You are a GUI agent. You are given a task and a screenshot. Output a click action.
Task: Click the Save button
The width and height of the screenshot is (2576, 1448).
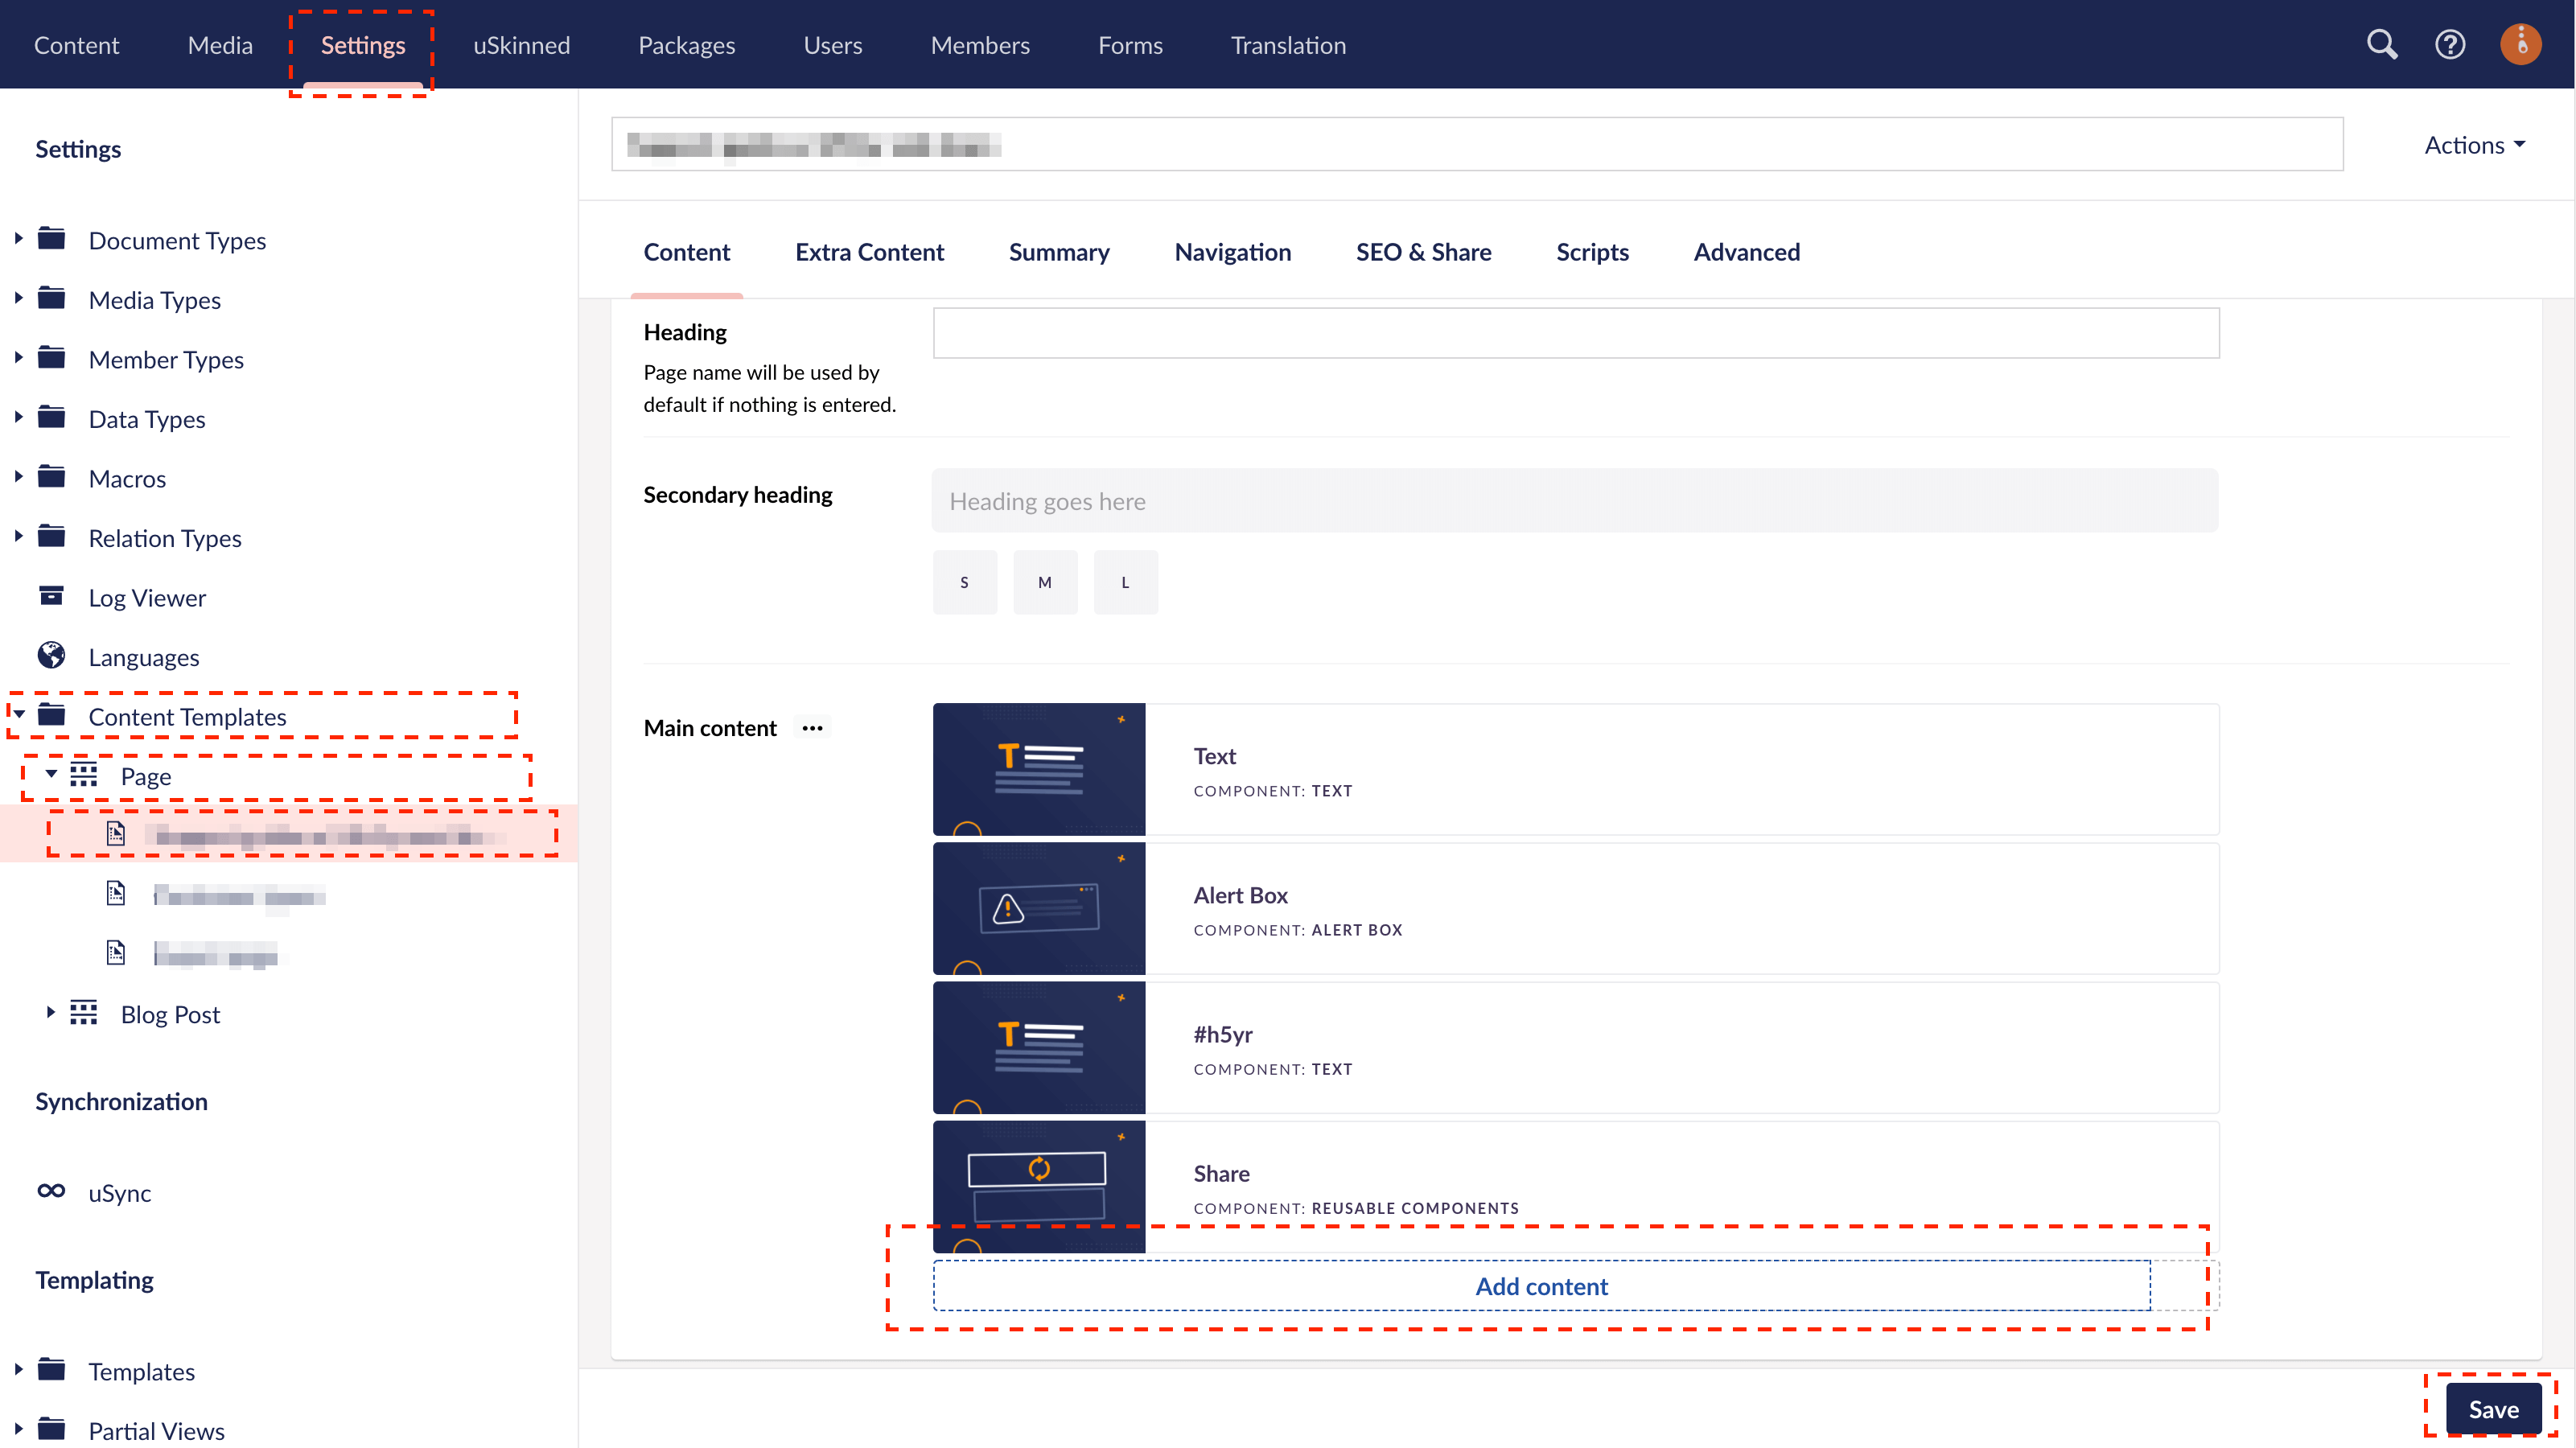point(2495,1409)
